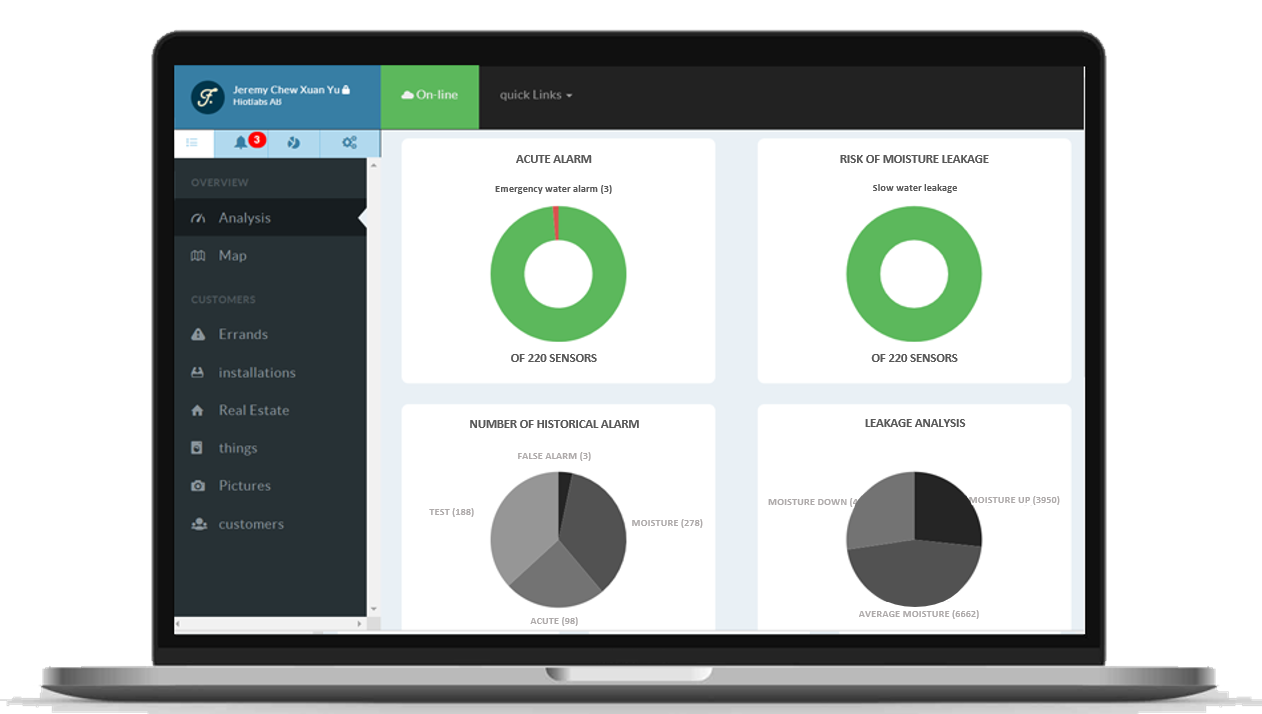Click the "LEAKAGE ANALYSIS" card title

pos(915,423)
